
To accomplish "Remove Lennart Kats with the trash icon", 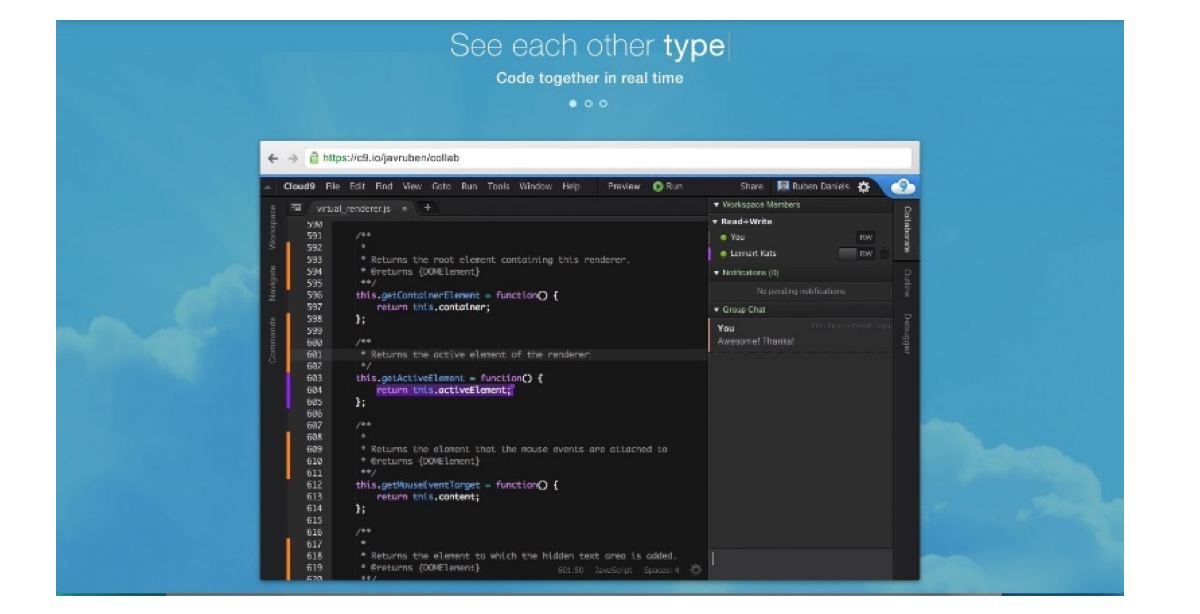I will [884, 253].
